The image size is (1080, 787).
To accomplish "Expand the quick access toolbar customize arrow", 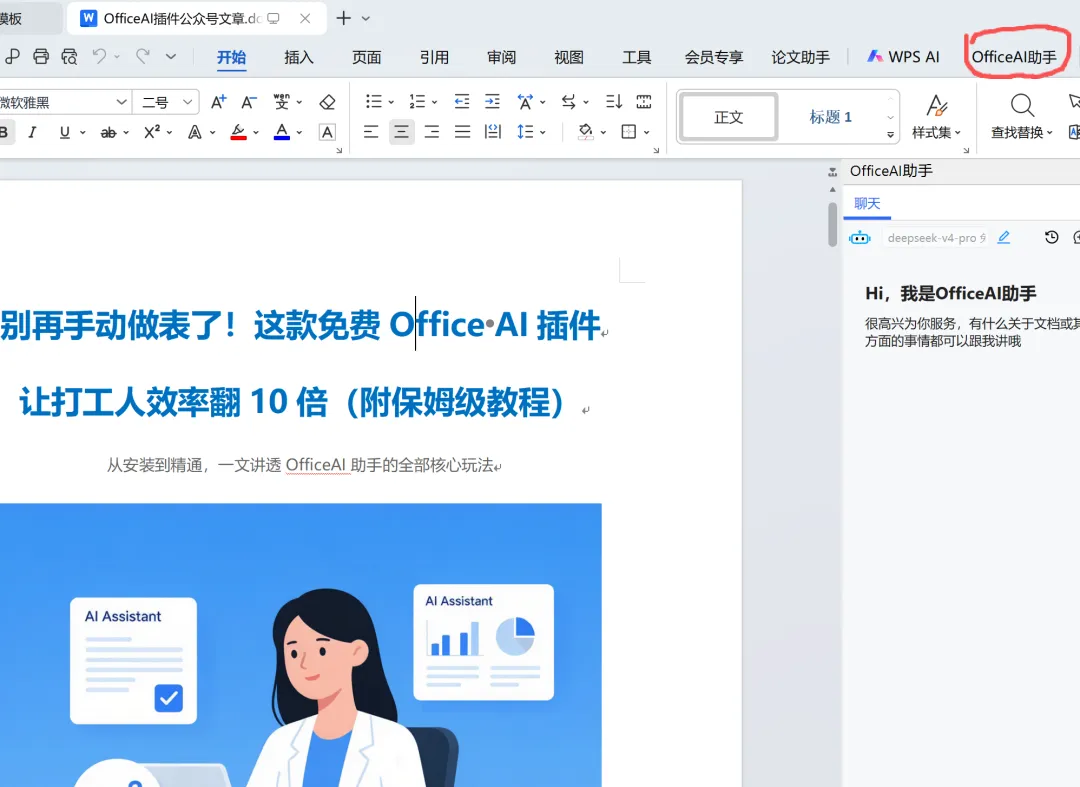I will click(171, 56).
